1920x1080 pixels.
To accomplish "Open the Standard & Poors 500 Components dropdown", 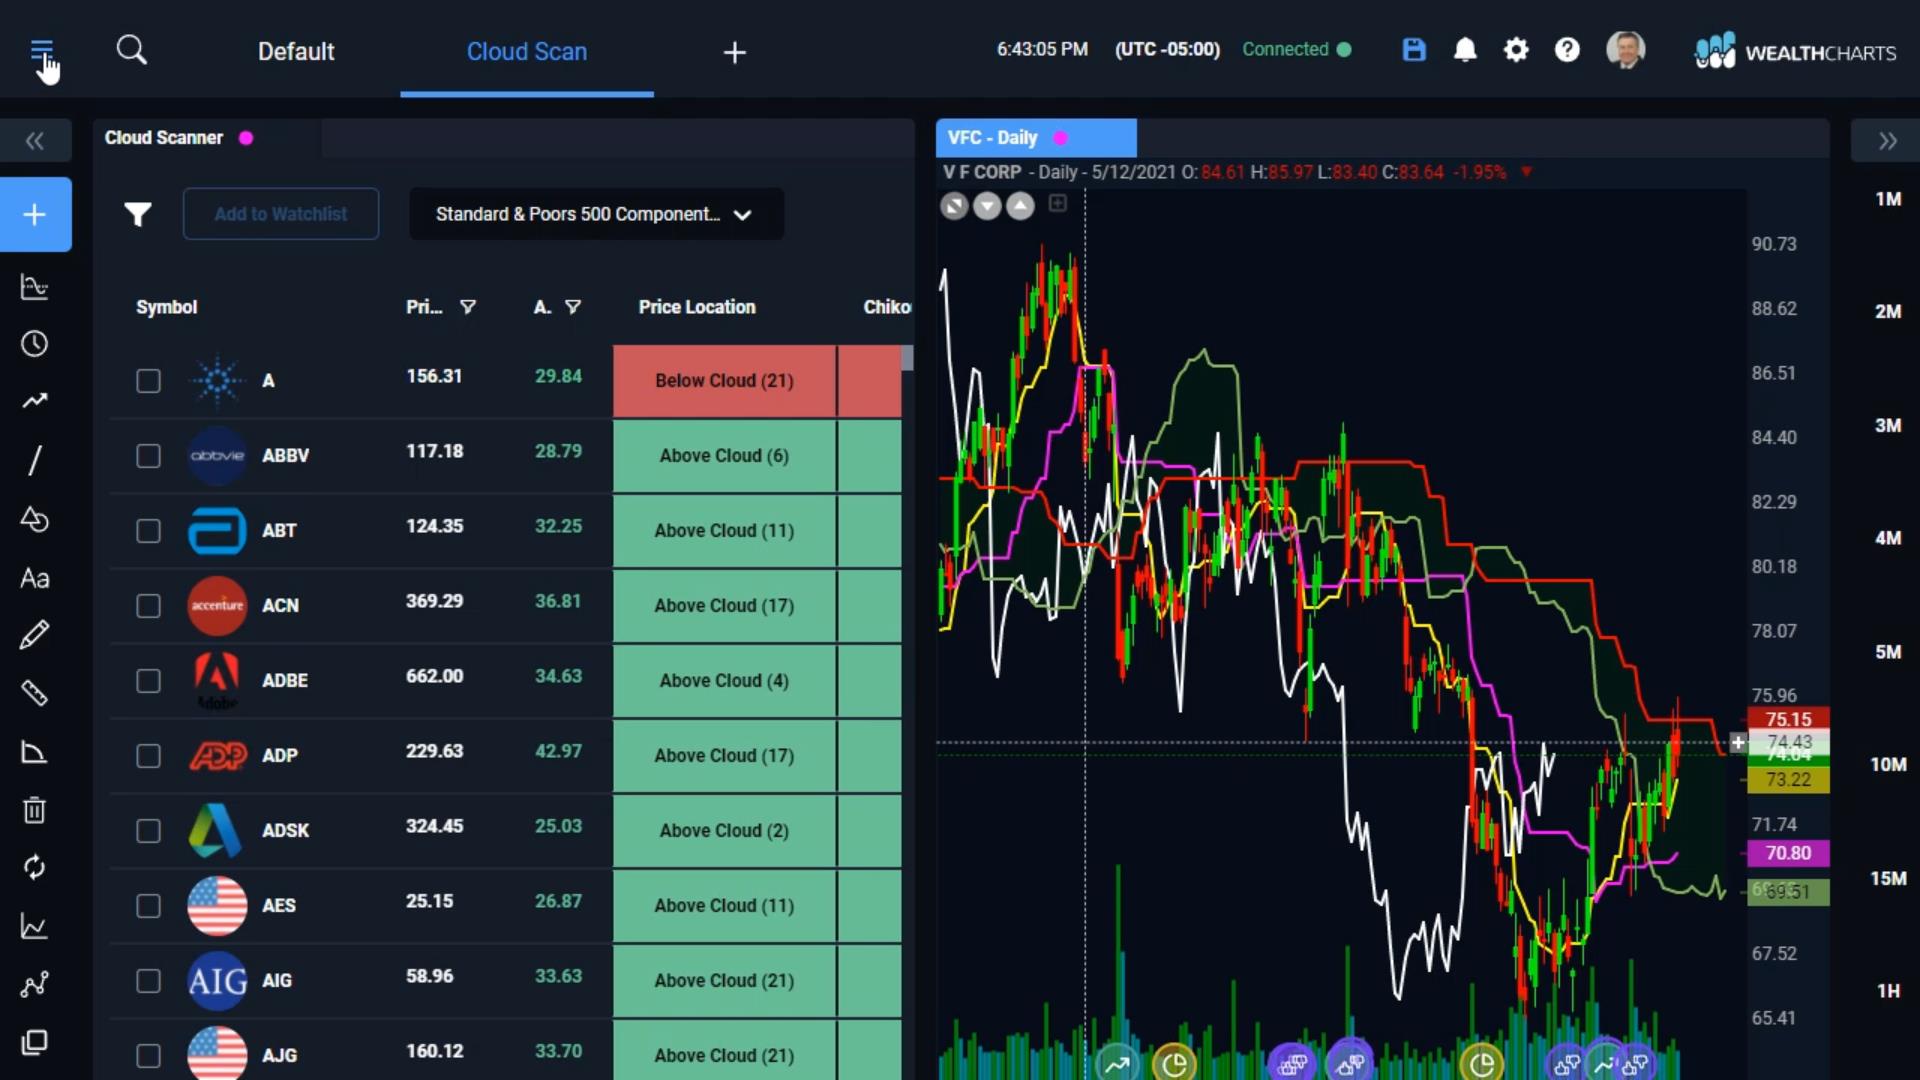I will [596, 214].
